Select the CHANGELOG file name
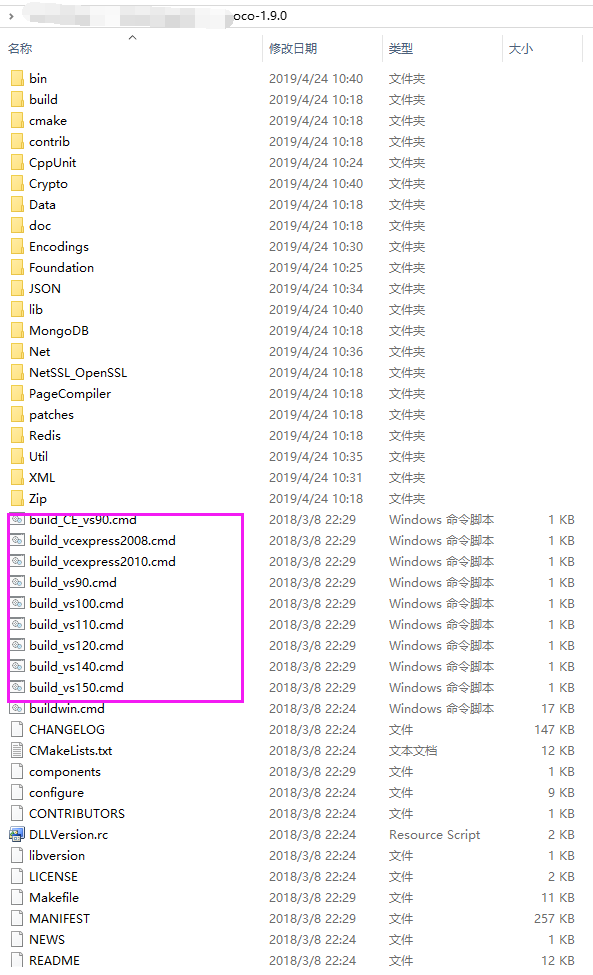 67,729
